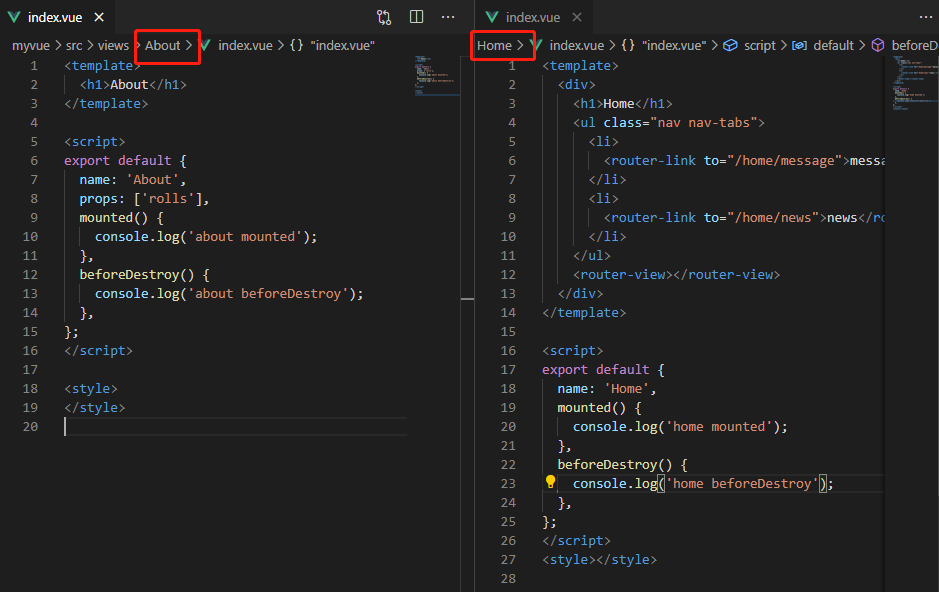Screen dimensions: 939x592
Task: Click beforeDestroy() method in right editor
Action: pyautogui.click(x=615, y=465)
